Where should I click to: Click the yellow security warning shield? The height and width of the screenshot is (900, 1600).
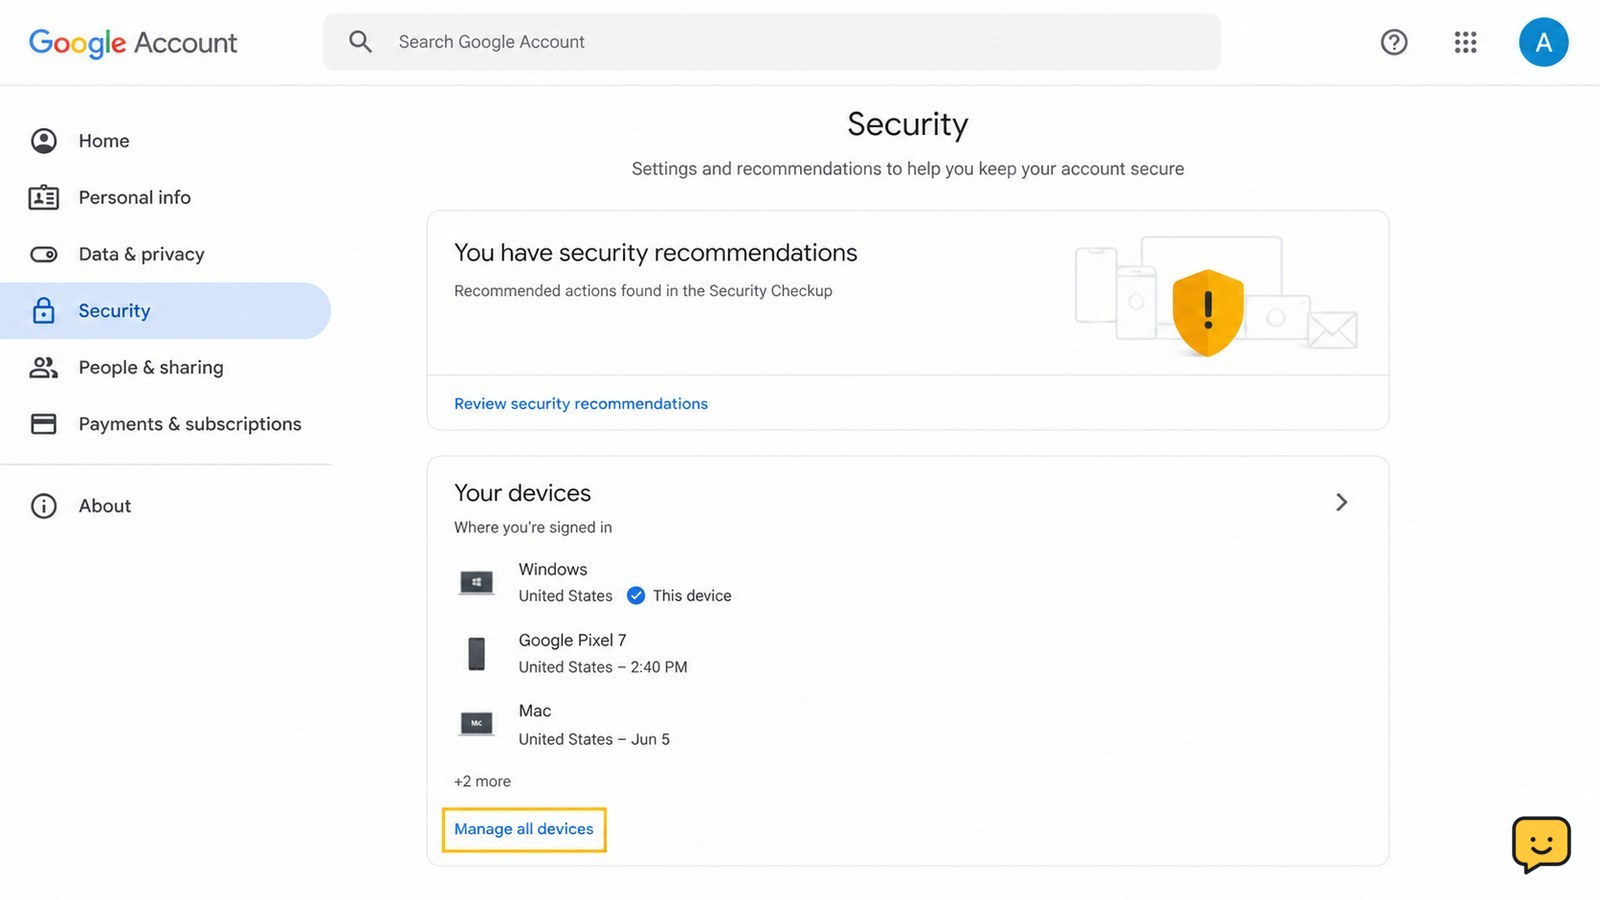(1208, 312)
